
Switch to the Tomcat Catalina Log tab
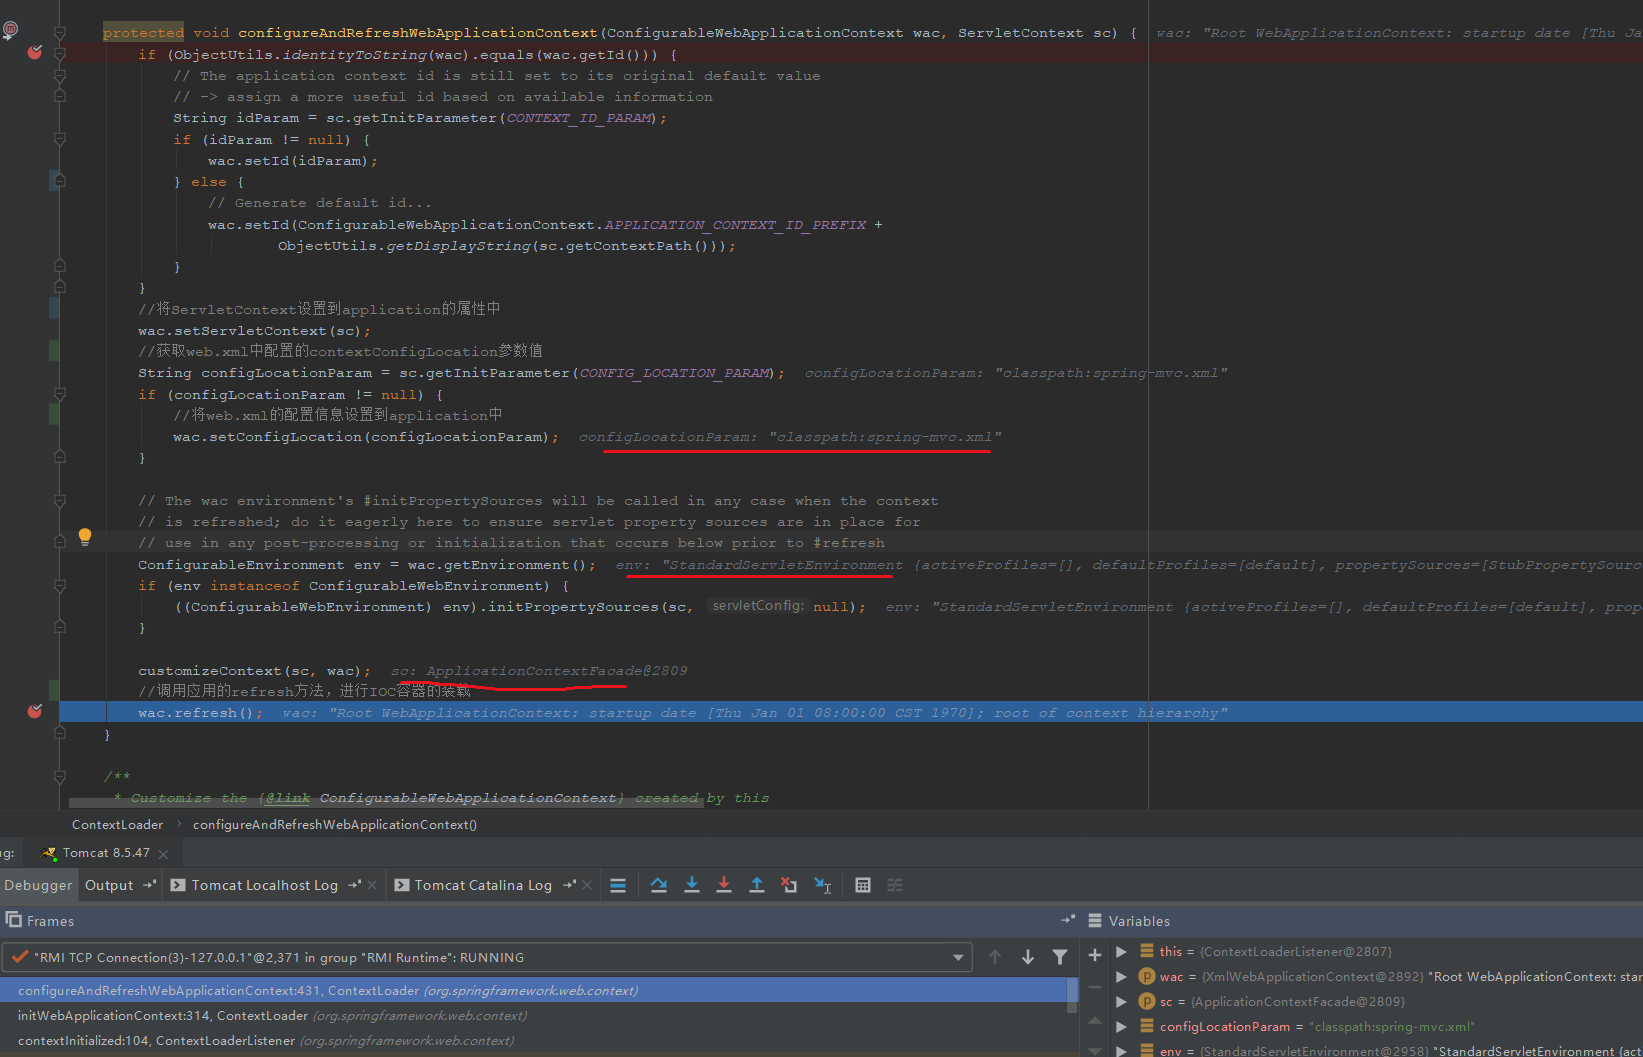point(482,885)
